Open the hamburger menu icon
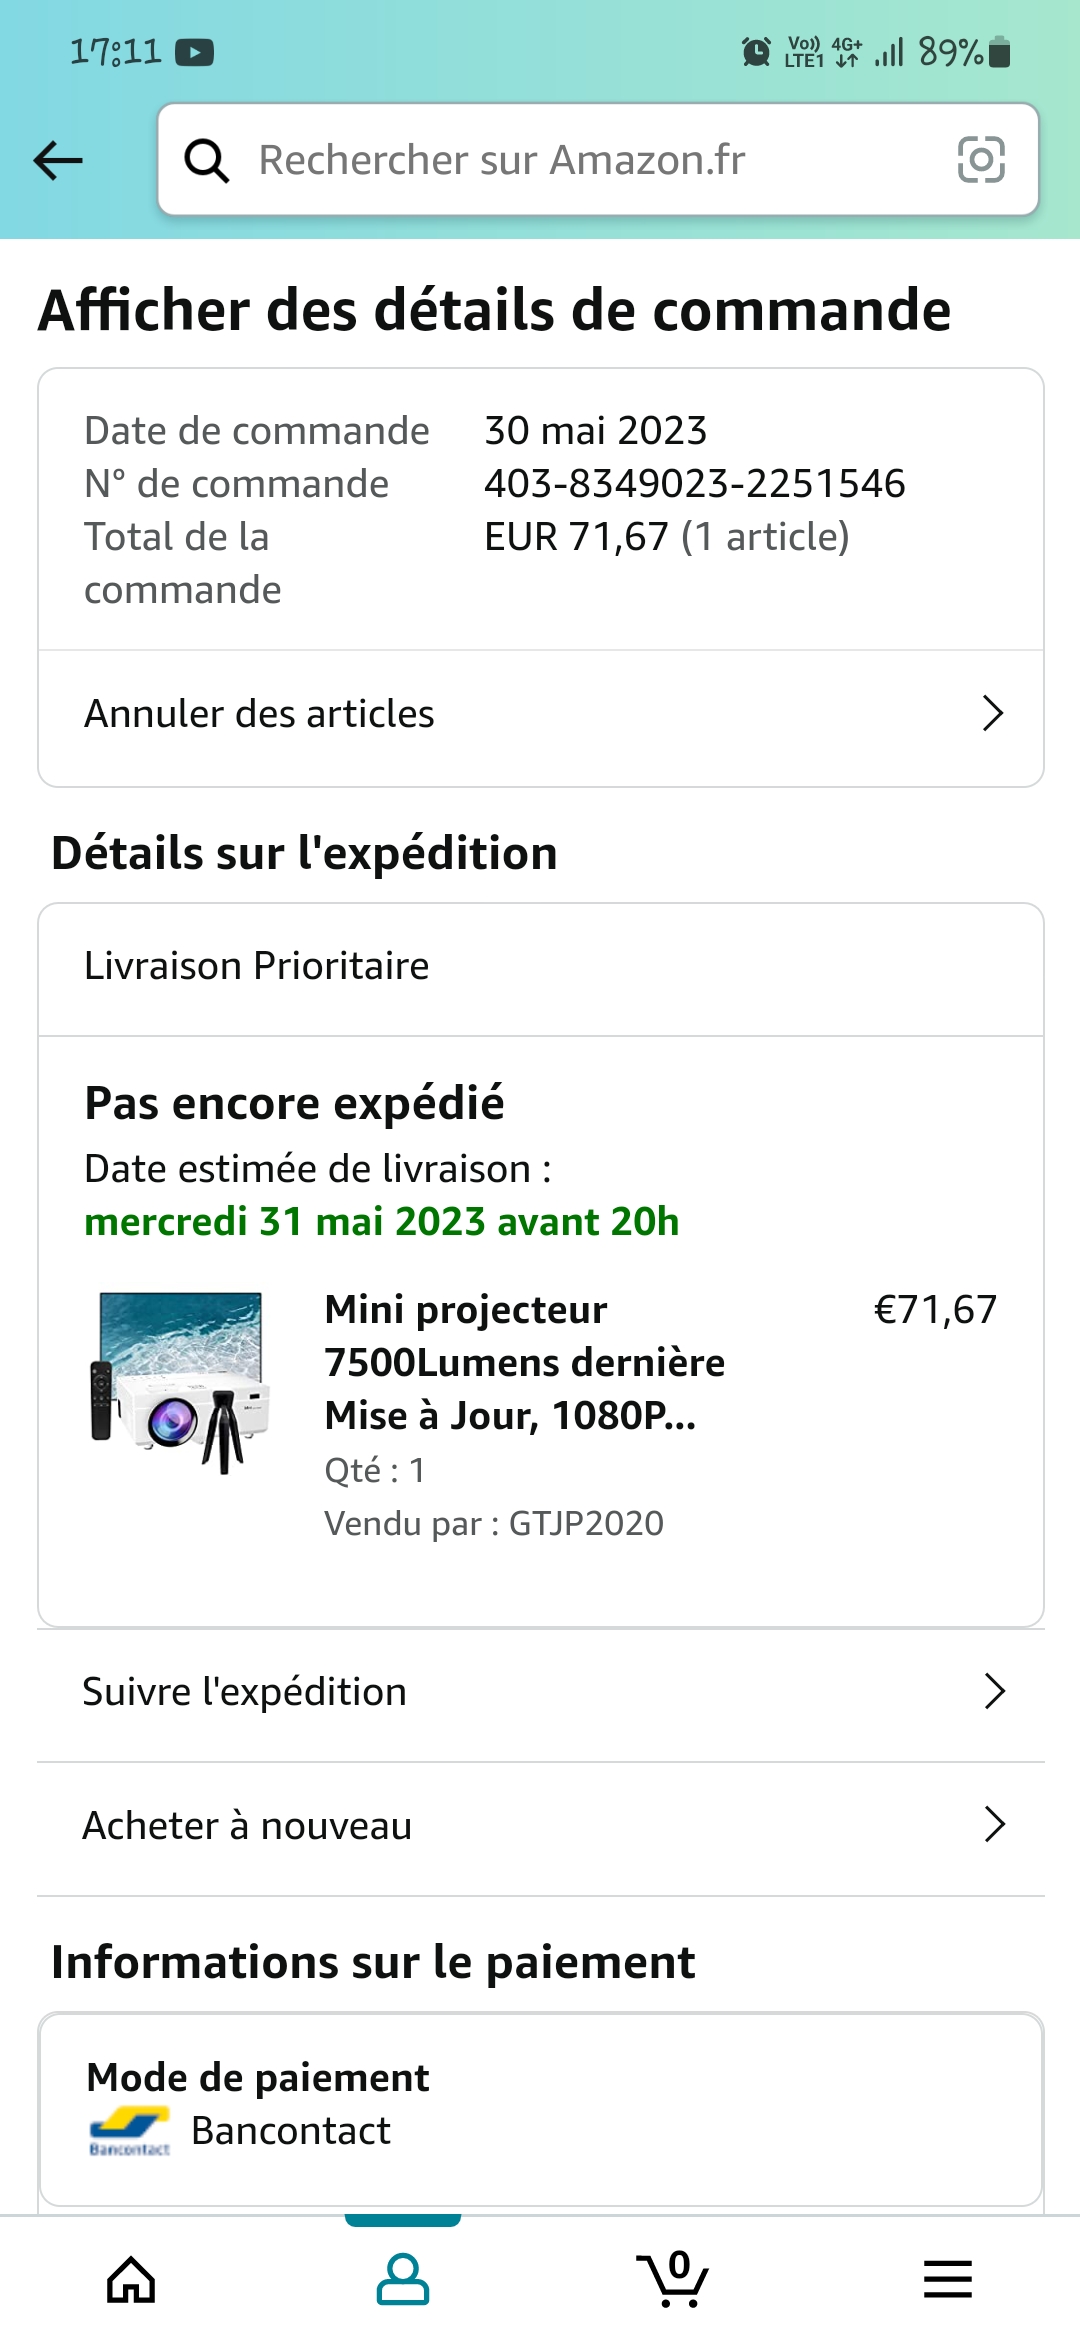This screenshot has width=1080, height=2340. tap(947, 2280)
